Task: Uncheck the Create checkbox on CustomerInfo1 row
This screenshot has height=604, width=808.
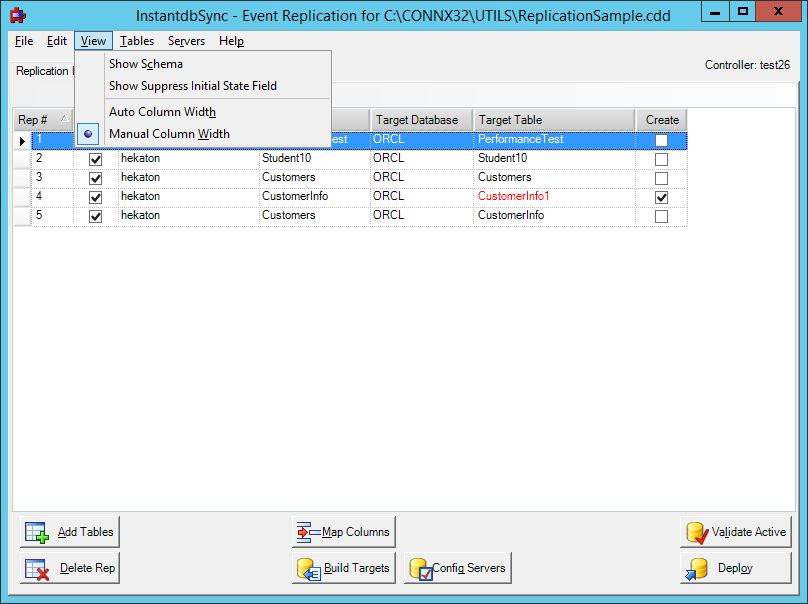Action: pyautogui.click(x=661, y=196)
